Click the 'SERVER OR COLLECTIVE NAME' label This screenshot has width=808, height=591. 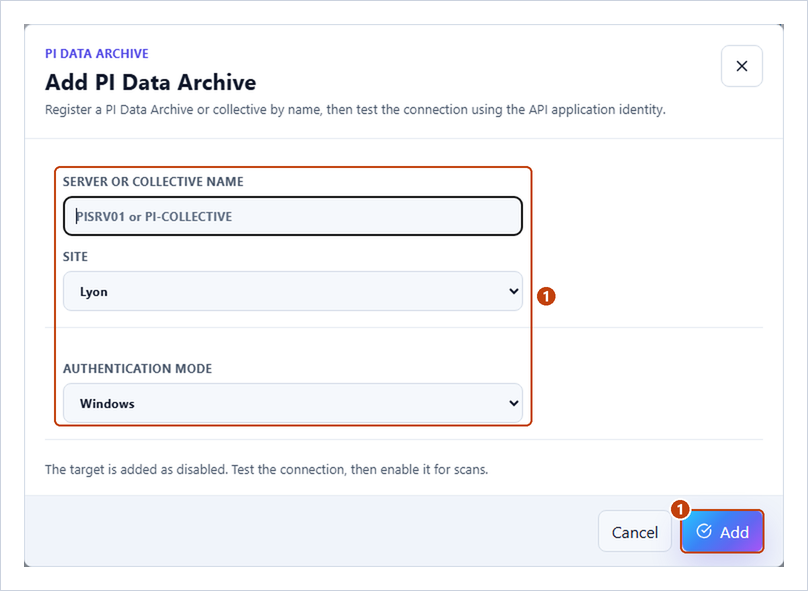pyautogui.click(x=153, y=182)
